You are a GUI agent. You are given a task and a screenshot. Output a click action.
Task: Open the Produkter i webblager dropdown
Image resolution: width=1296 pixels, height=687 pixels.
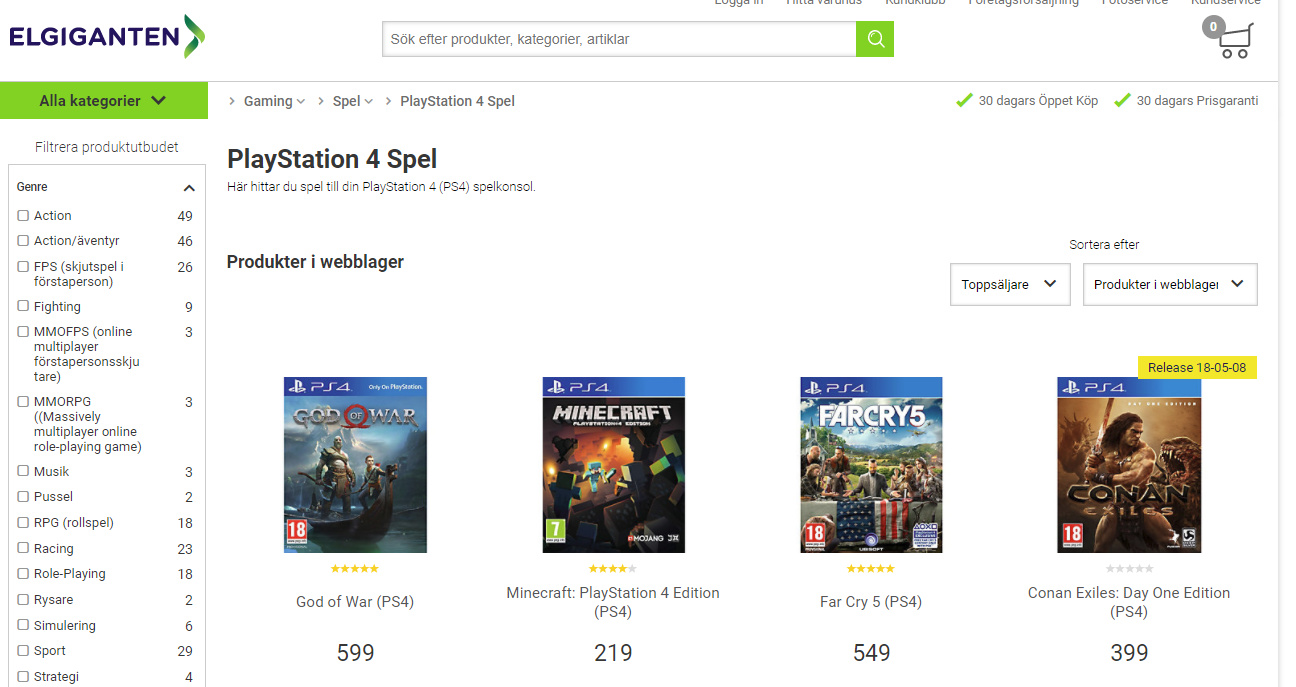(x=1170, y=284)
